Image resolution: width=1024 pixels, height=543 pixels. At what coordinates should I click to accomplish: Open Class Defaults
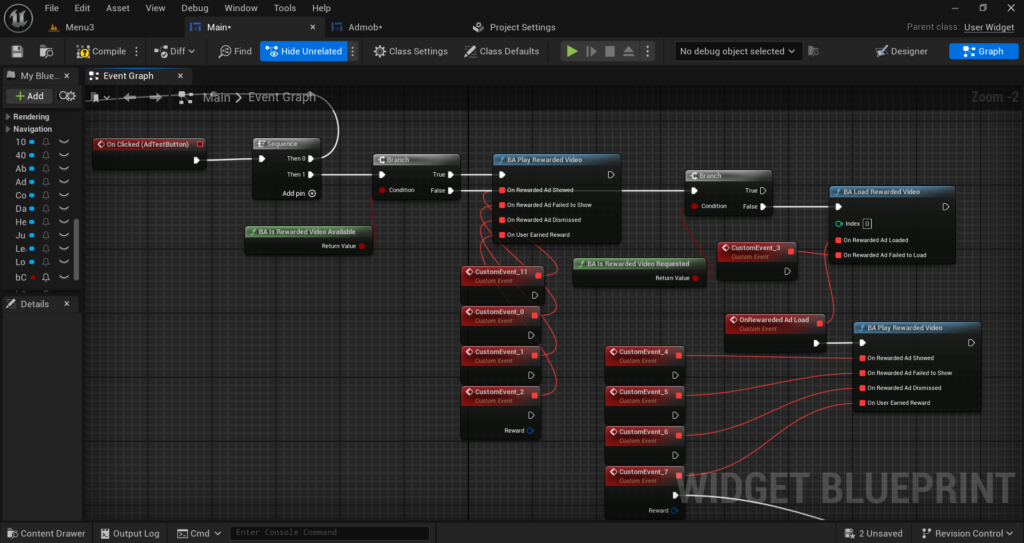(502, 51)
